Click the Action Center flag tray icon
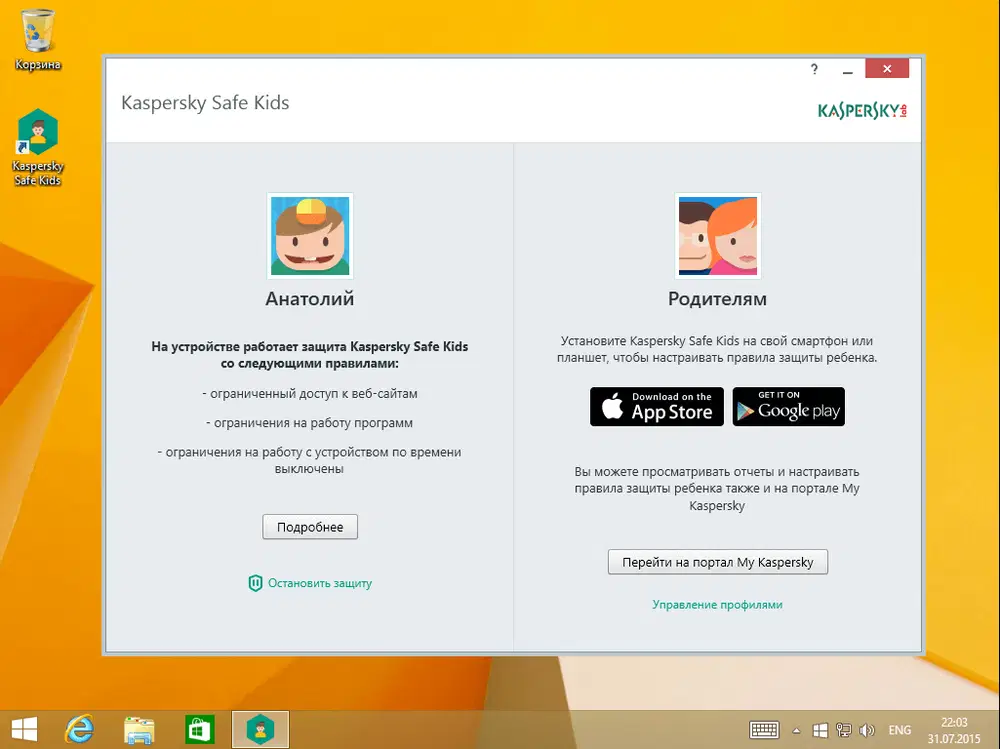The image size is (1000, 749). 820,730
